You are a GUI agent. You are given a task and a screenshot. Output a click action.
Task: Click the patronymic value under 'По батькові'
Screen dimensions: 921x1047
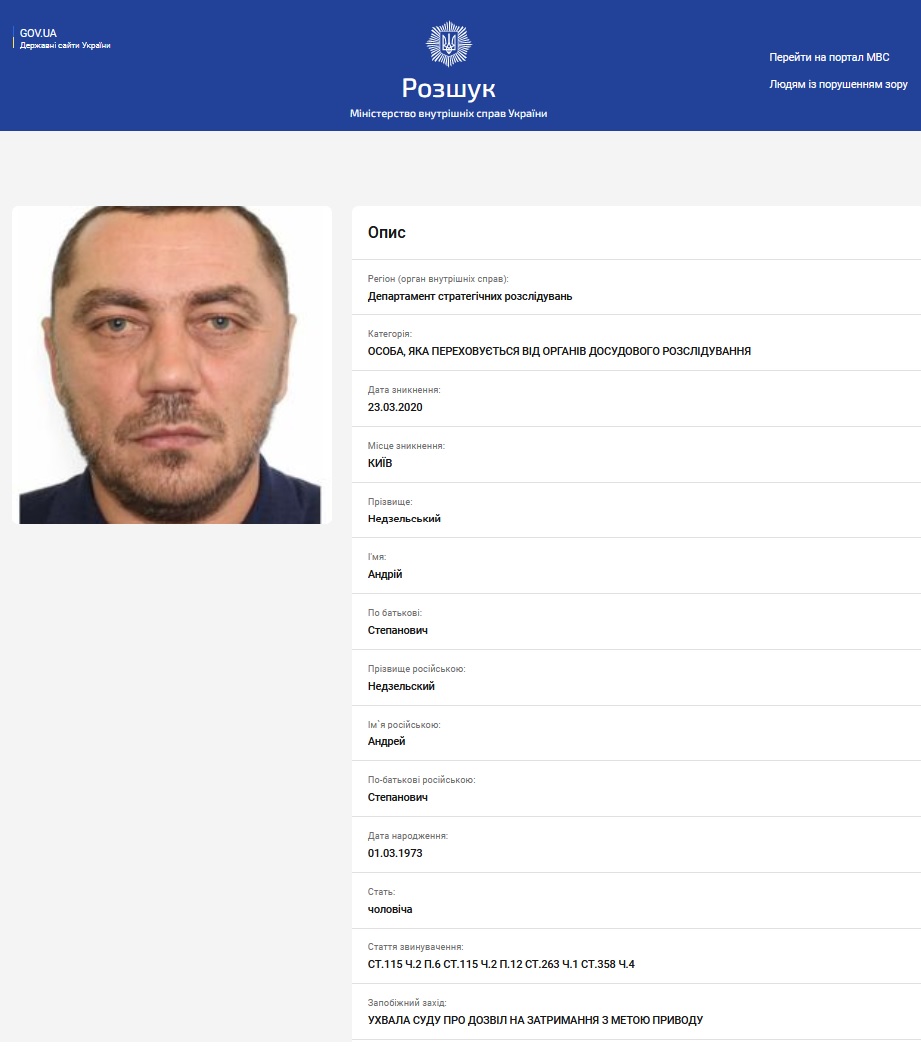(x=398, y=630)
